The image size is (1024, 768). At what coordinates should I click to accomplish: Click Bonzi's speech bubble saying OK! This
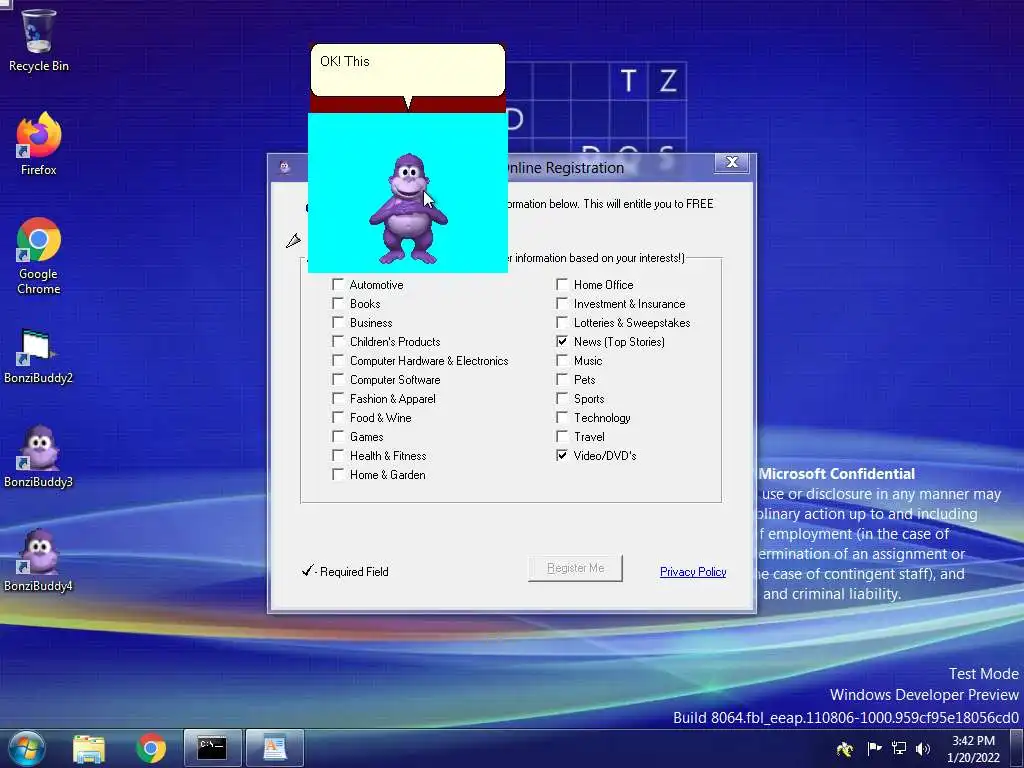click(408, 70)
